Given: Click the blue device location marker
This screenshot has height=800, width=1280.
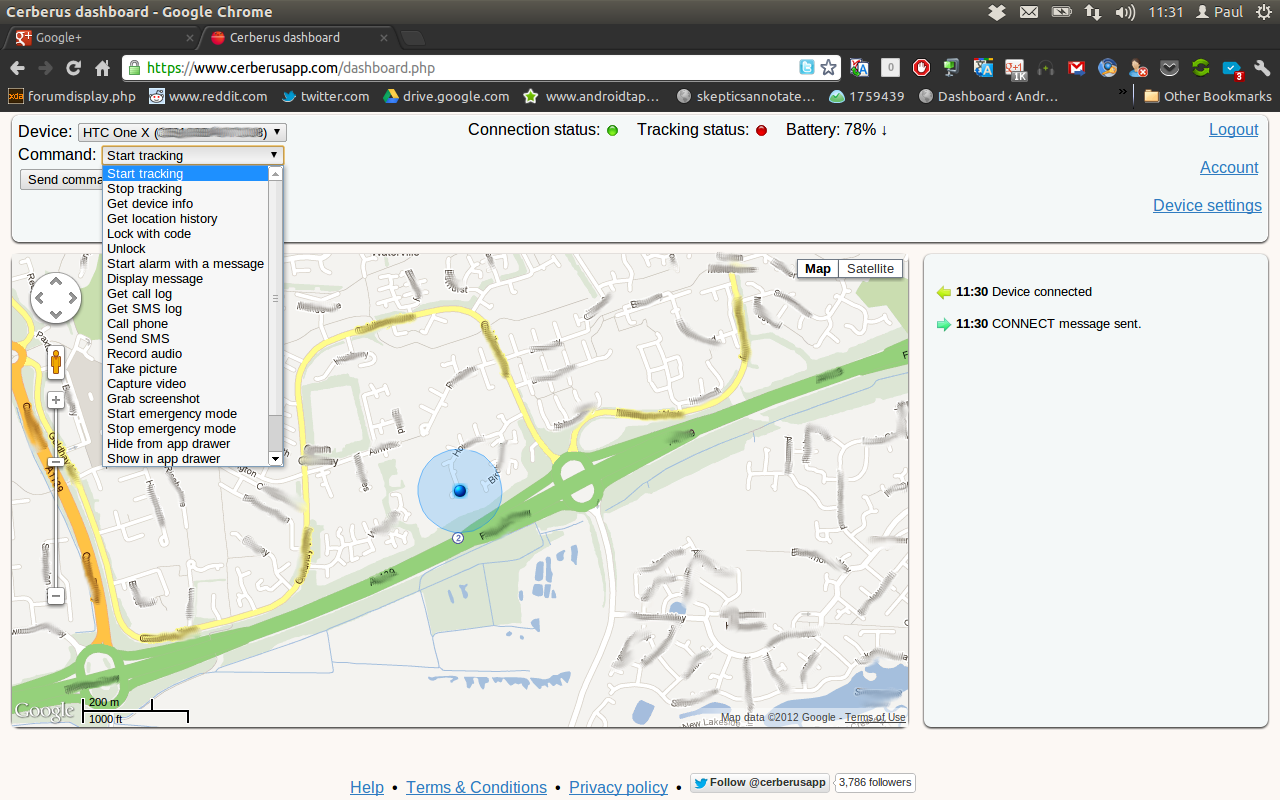Looking at the screenshot, I should pos(460,490).
